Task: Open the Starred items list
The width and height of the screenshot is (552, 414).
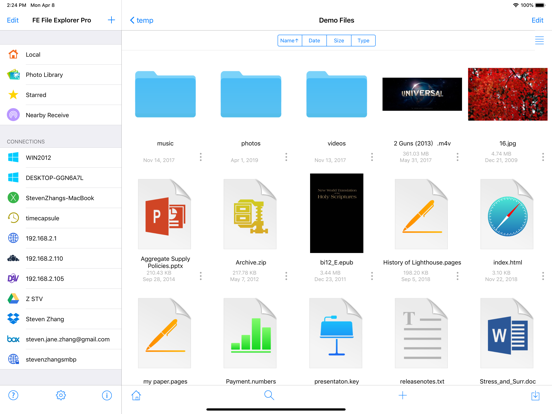Action: point(61,95)
